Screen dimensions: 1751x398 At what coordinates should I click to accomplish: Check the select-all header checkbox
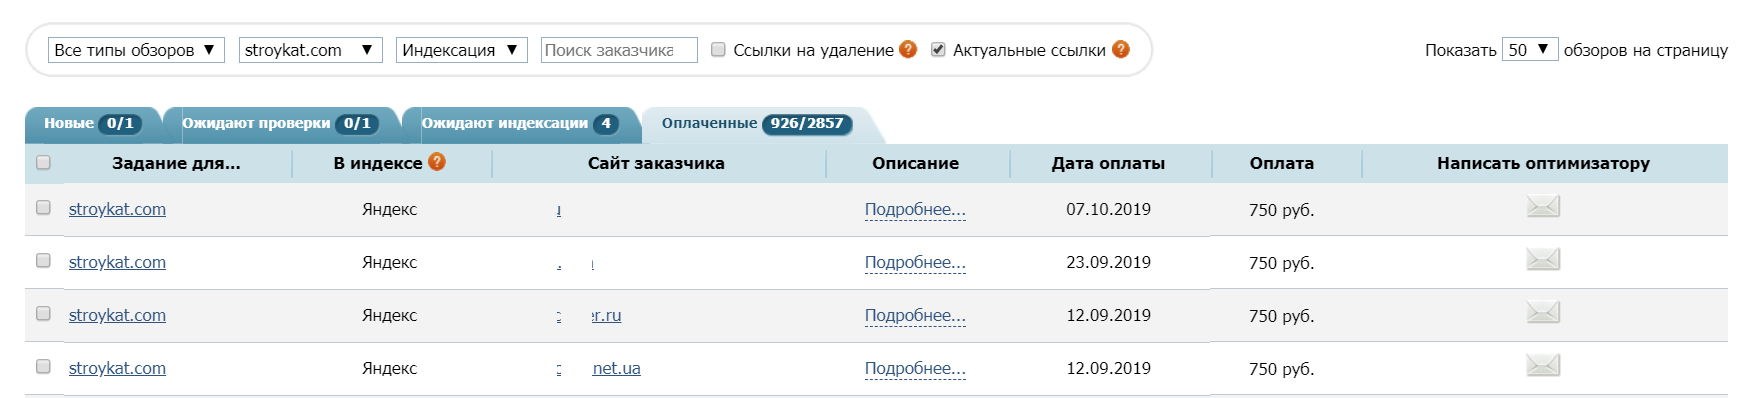click(43, 162)
